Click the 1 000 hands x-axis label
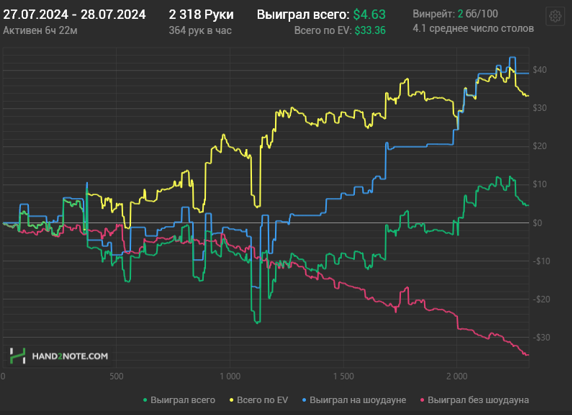Viewport: 572px width, 415px height. tap(230, 376)
